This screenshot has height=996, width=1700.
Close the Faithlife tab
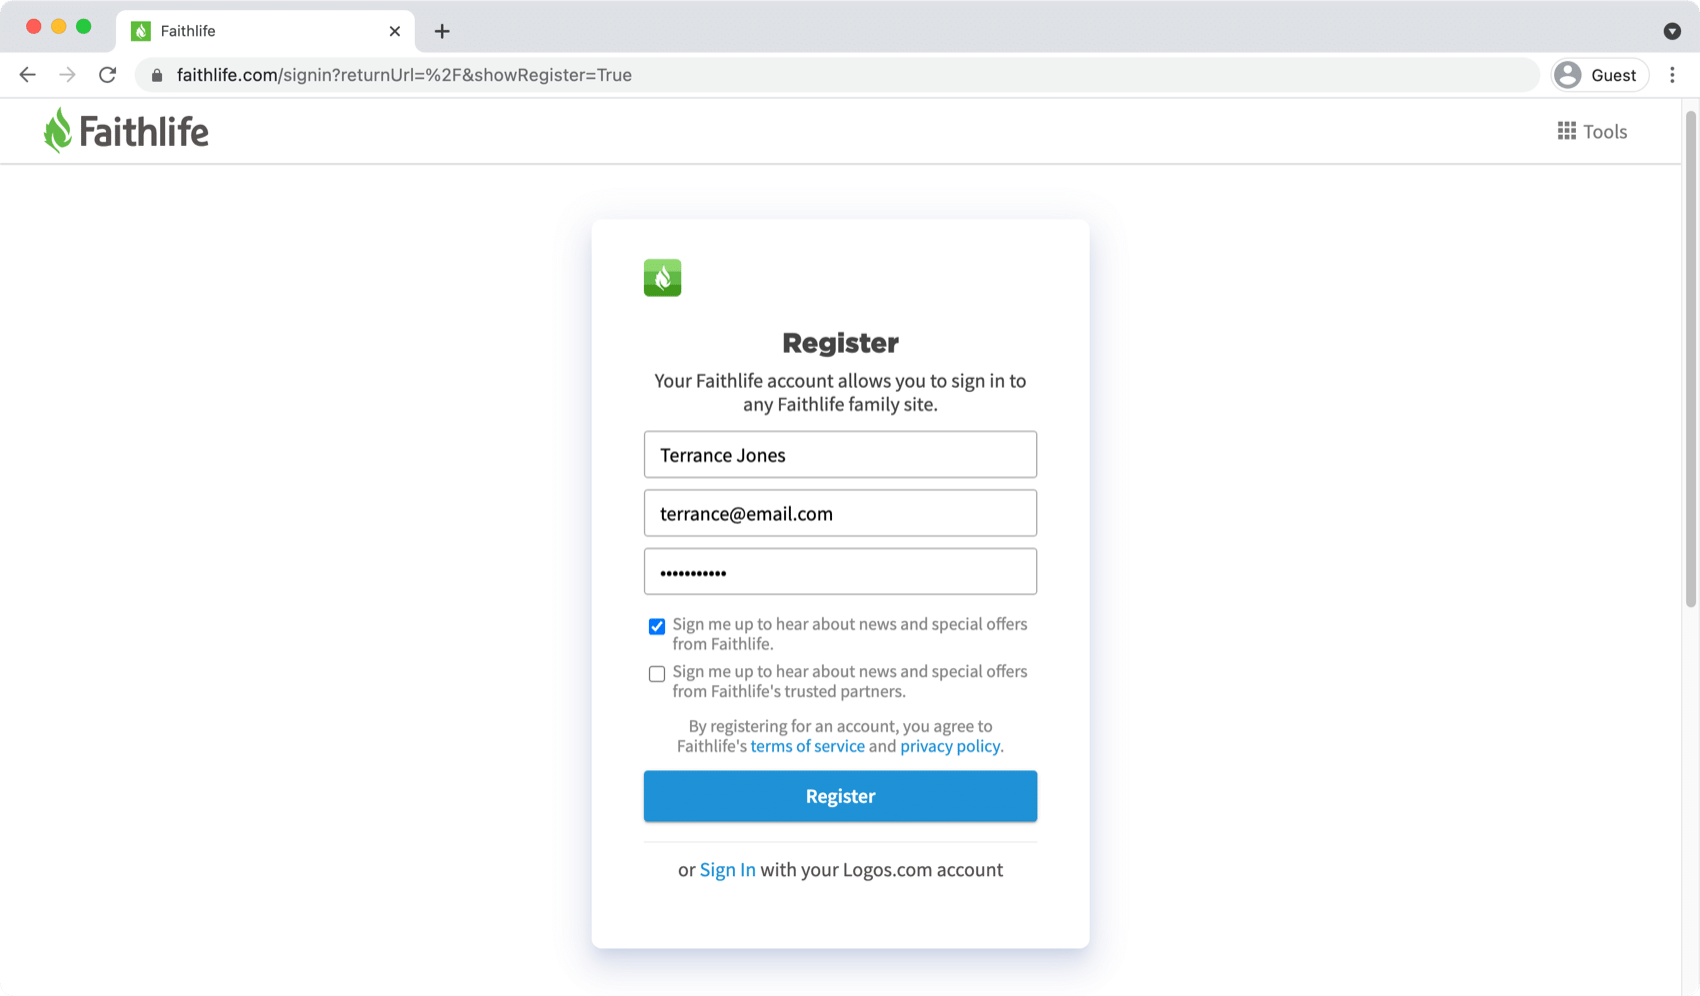395,31
